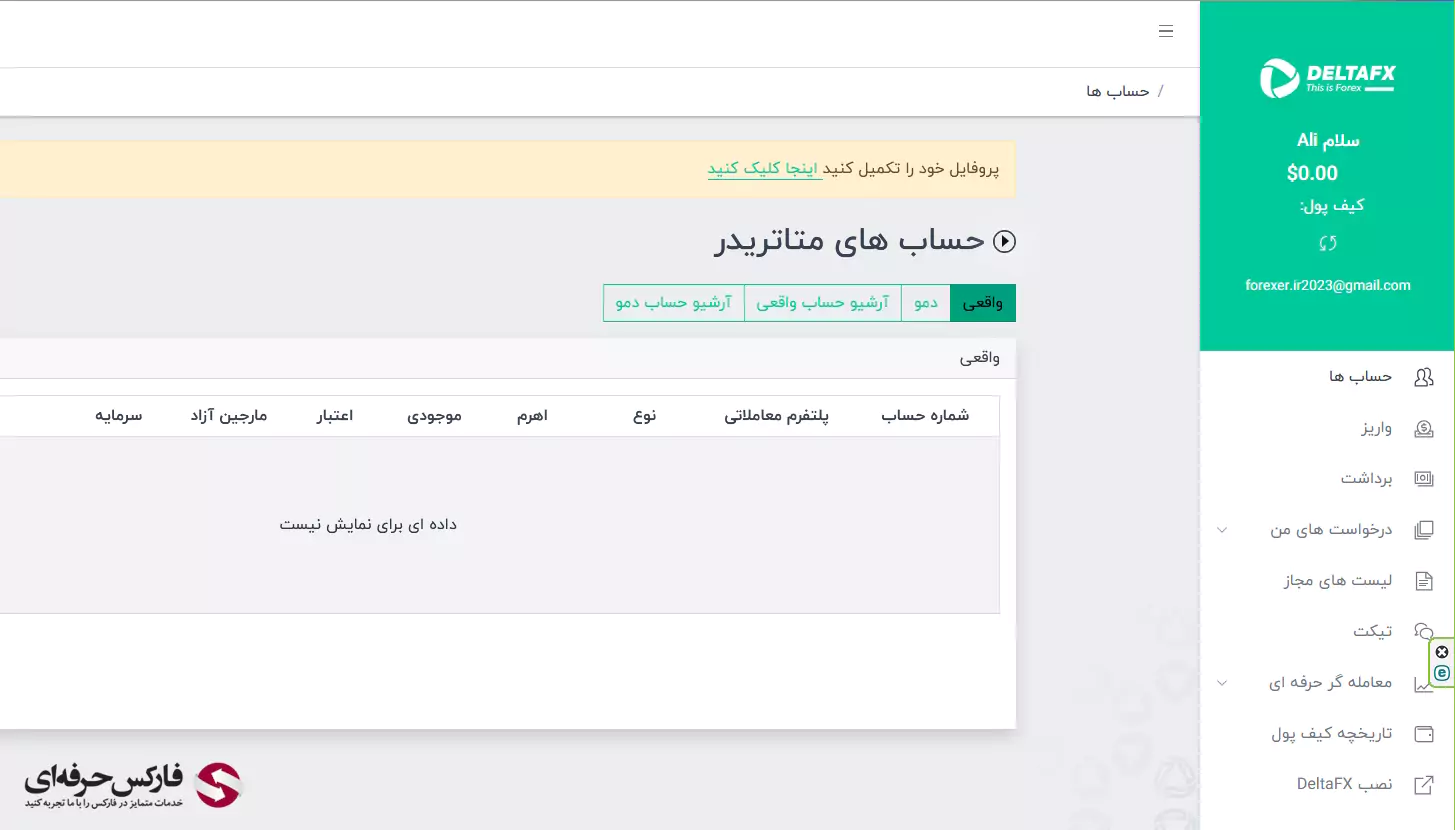Switch to the واقعی tab
1455x830 pixels.
pos(983,303)
